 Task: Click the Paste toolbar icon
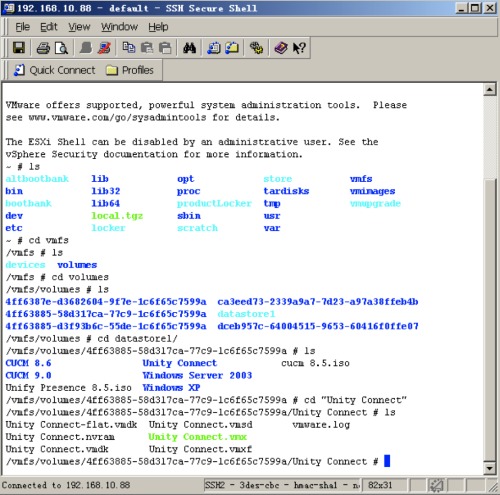click(x=147, y=48)
